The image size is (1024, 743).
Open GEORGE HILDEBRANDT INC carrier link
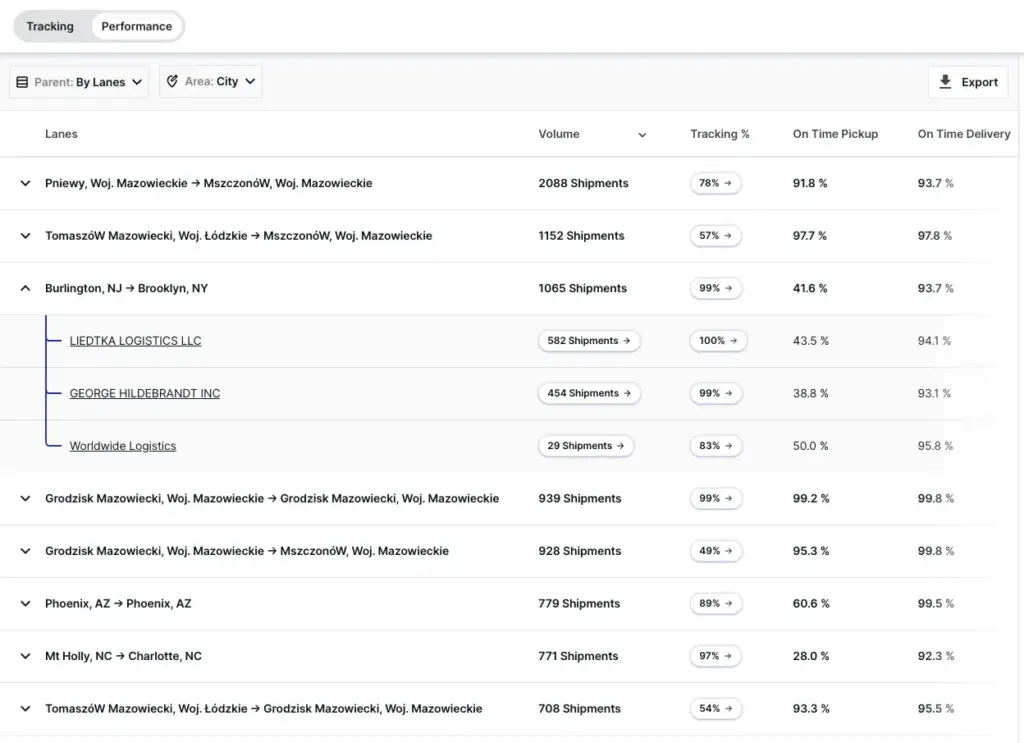coord(144,394)
